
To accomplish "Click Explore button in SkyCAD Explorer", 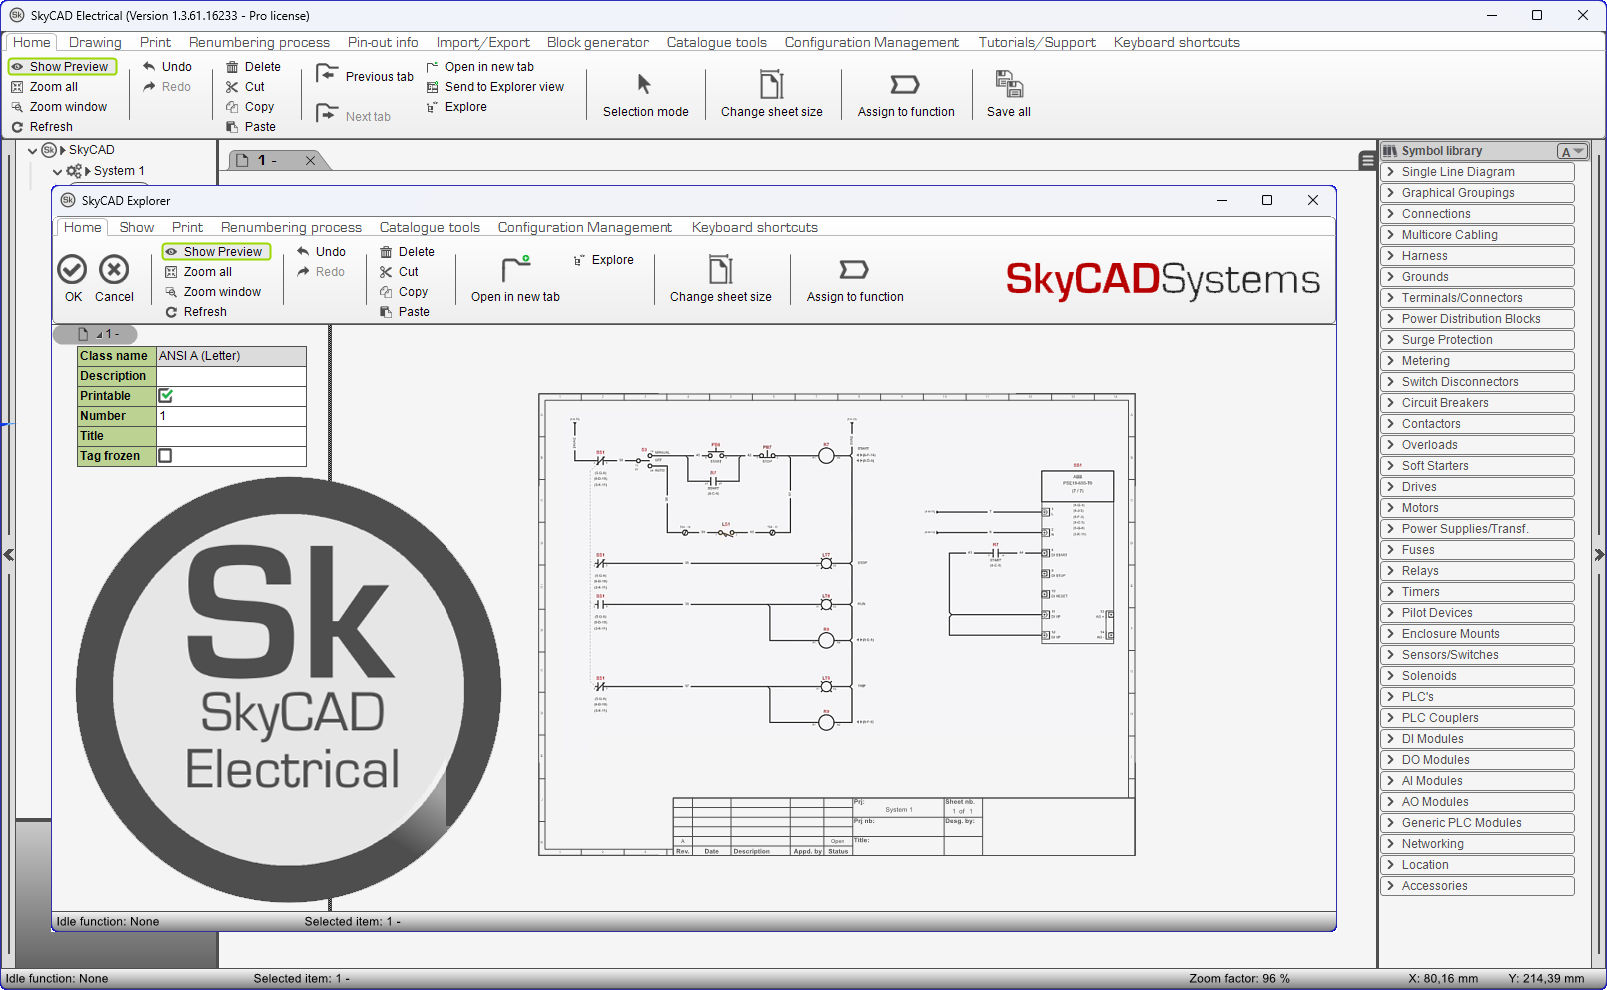I will [x=603, y=260].
